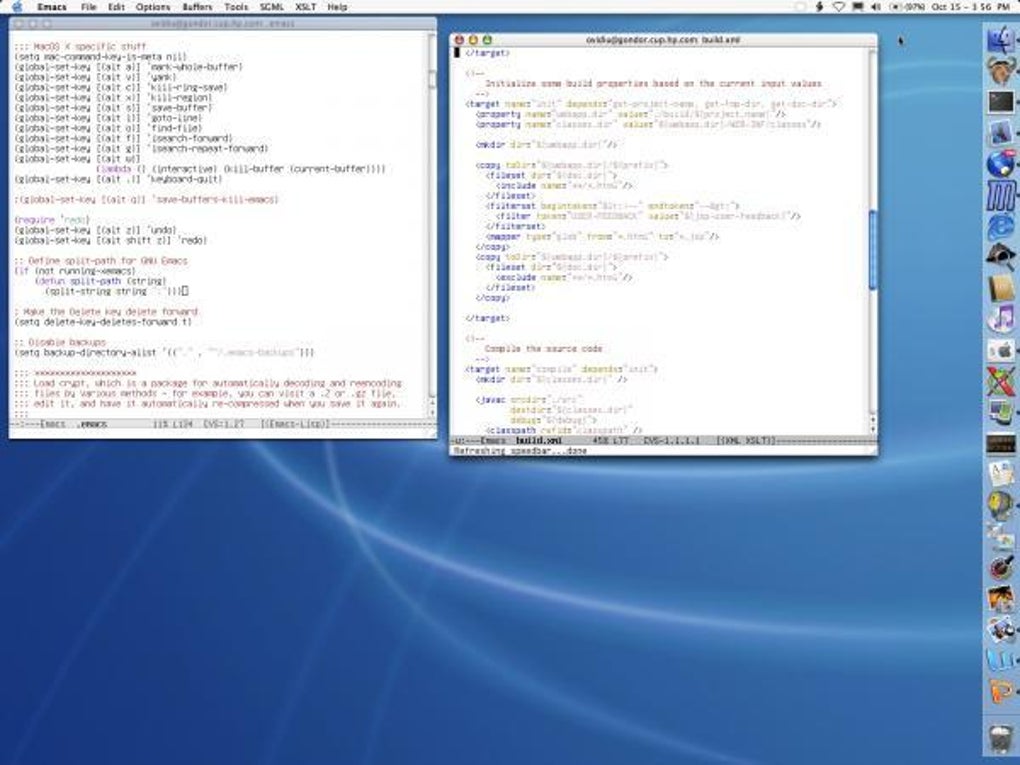Open the Help menu

tap(337, 7)
